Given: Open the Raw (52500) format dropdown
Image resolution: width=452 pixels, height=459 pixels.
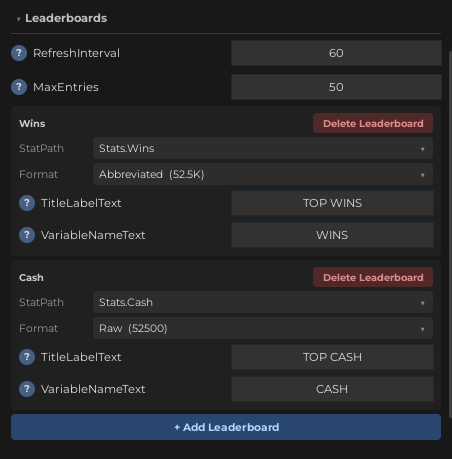Looking at the screenshot, I should [263, 328].
